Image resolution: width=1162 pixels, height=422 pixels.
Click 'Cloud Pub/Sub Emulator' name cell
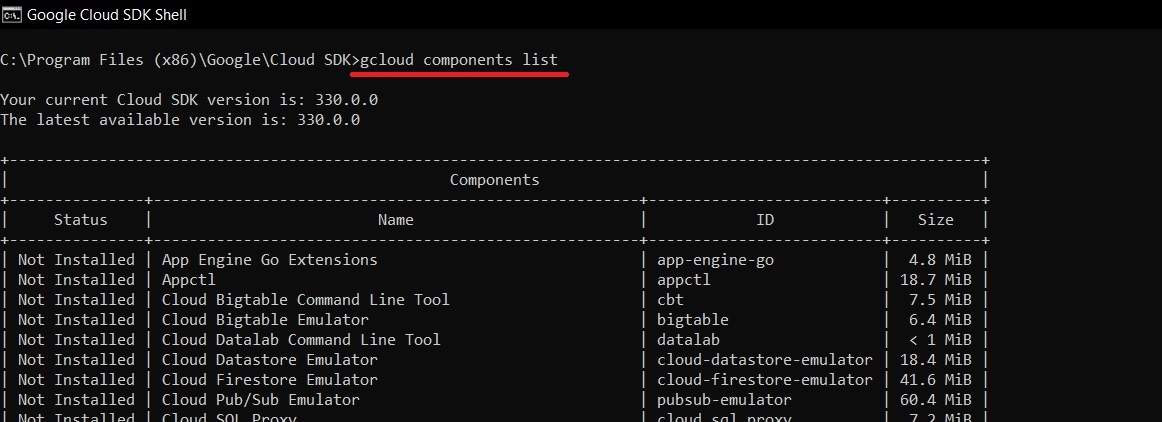(x=261, y=400)
